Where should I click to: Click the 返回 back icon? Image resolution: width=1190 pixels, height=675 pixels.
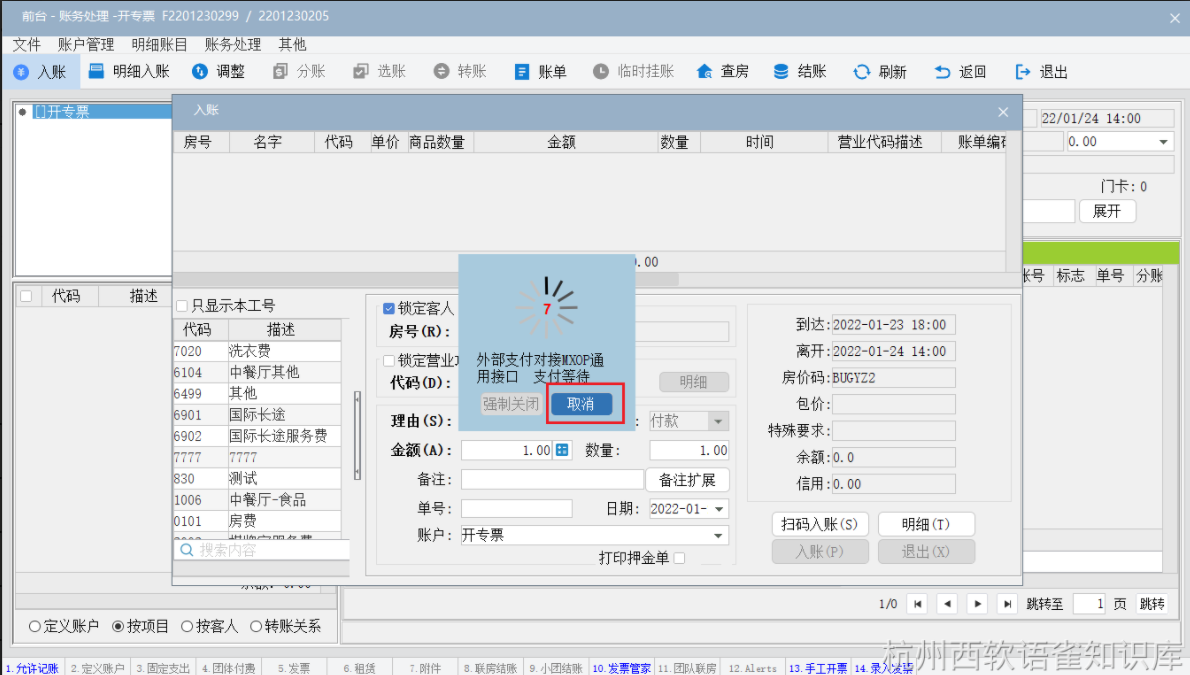(942, 72)
